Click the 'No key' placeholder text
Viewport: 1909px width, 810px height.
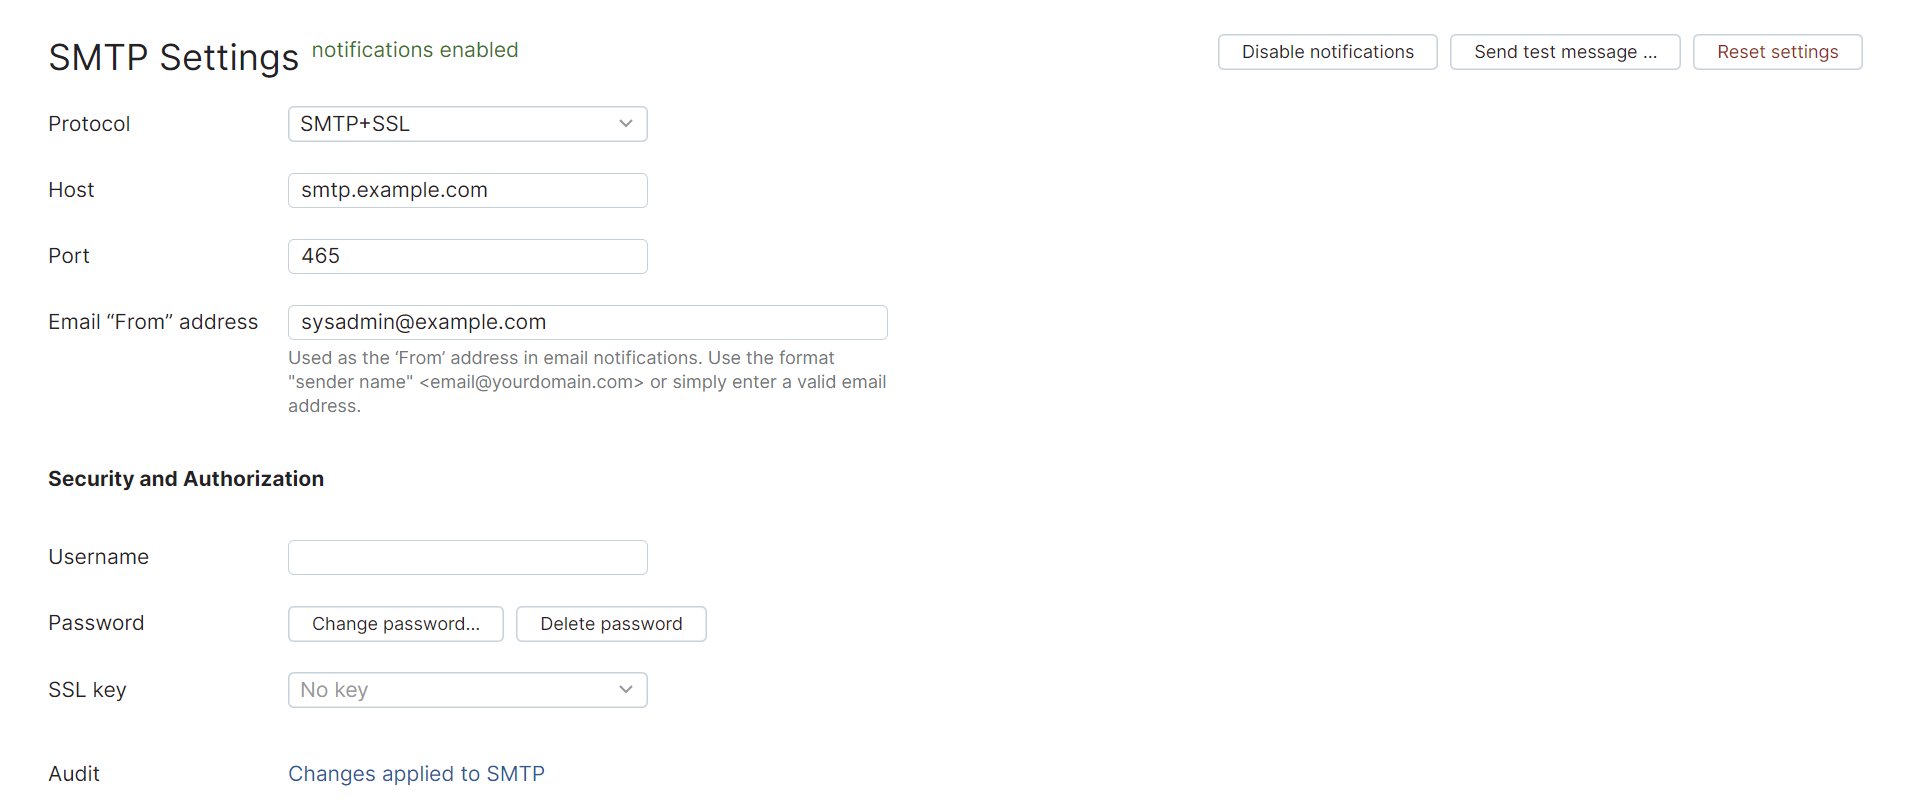(x=334, y=689)
